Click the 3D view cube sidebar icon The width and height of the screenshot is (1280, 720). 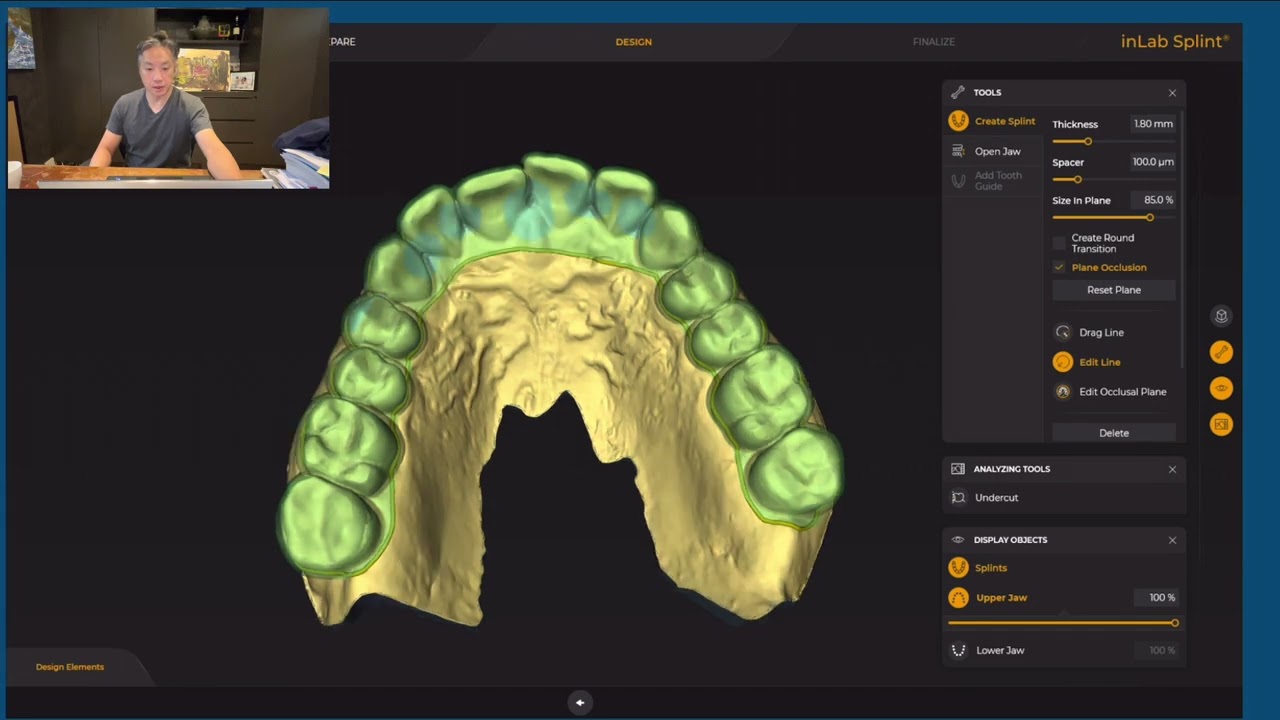pyautogui.click(x=1221, y=316)
